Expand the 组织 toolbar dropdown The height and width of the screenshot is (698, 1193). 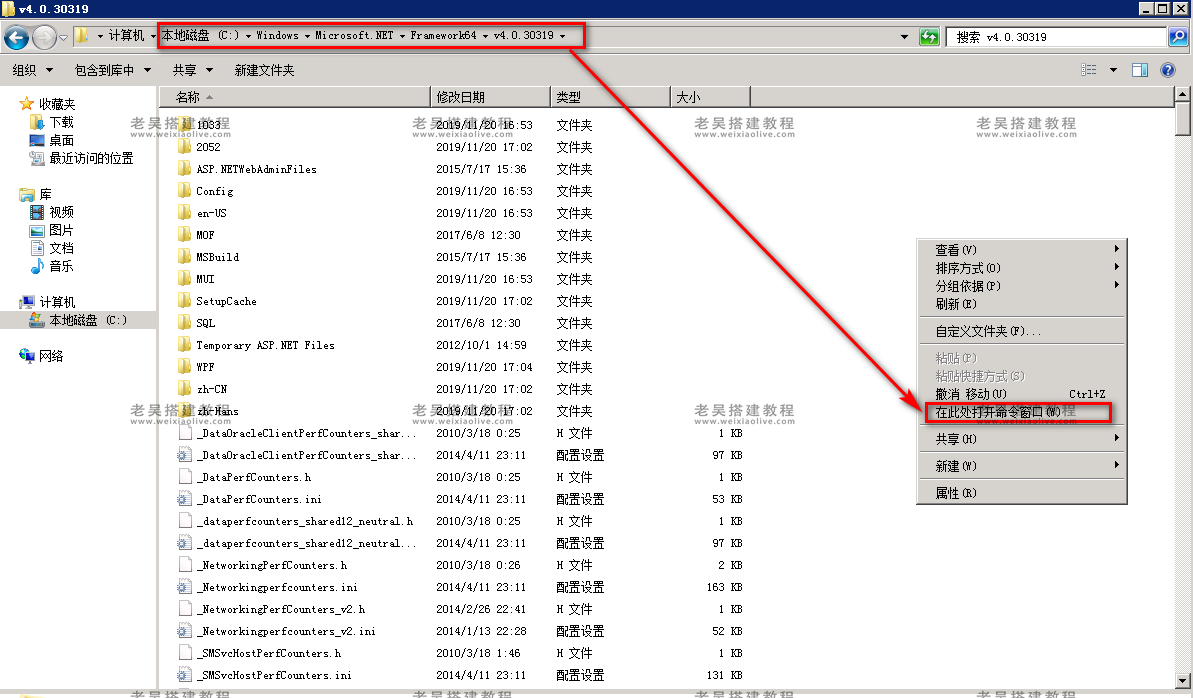(33, 69)
